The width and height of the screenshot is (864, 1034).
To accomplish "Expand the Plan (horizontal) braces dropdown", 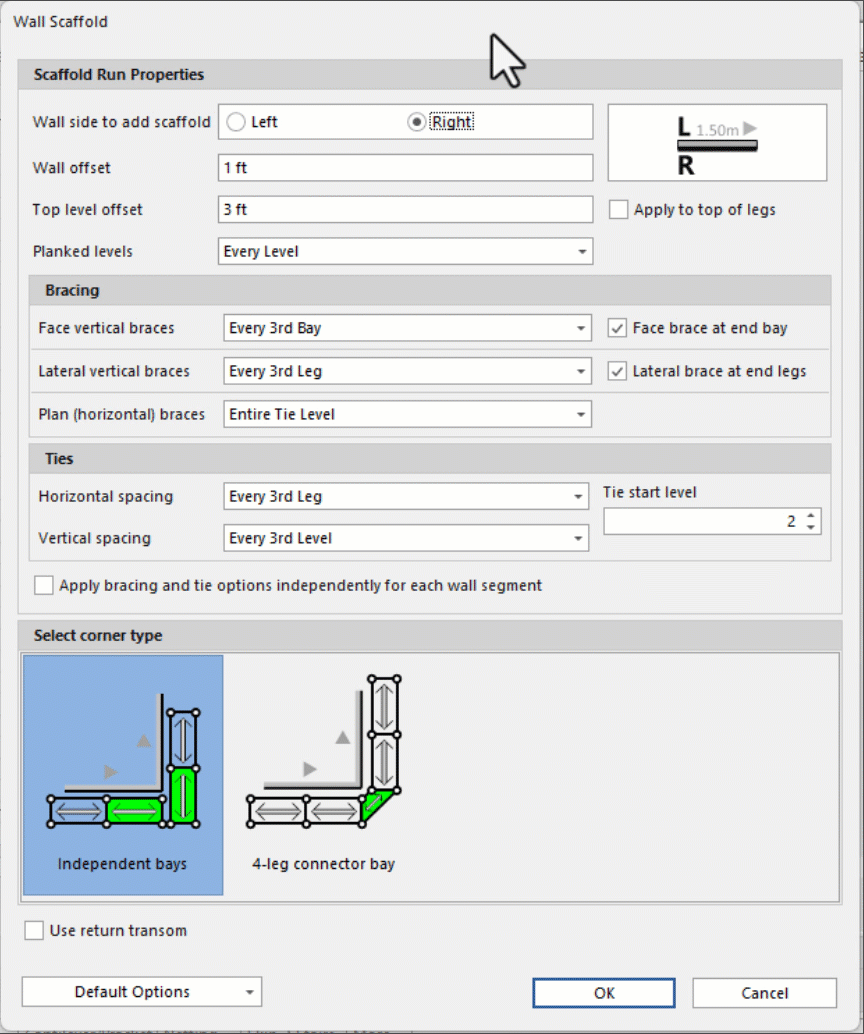I will coord(407,414).
